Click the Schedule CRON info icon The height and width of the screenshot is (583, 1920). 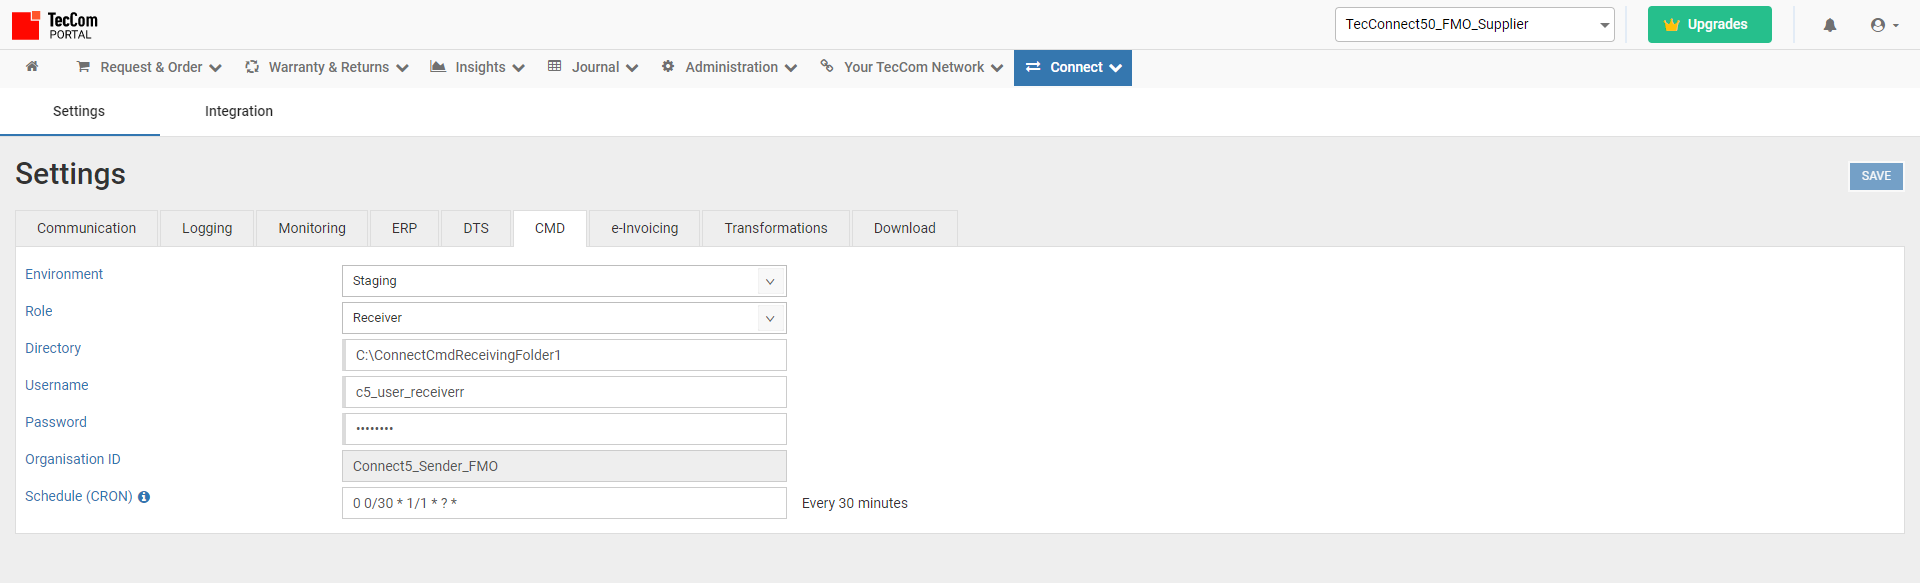(144, 497)
